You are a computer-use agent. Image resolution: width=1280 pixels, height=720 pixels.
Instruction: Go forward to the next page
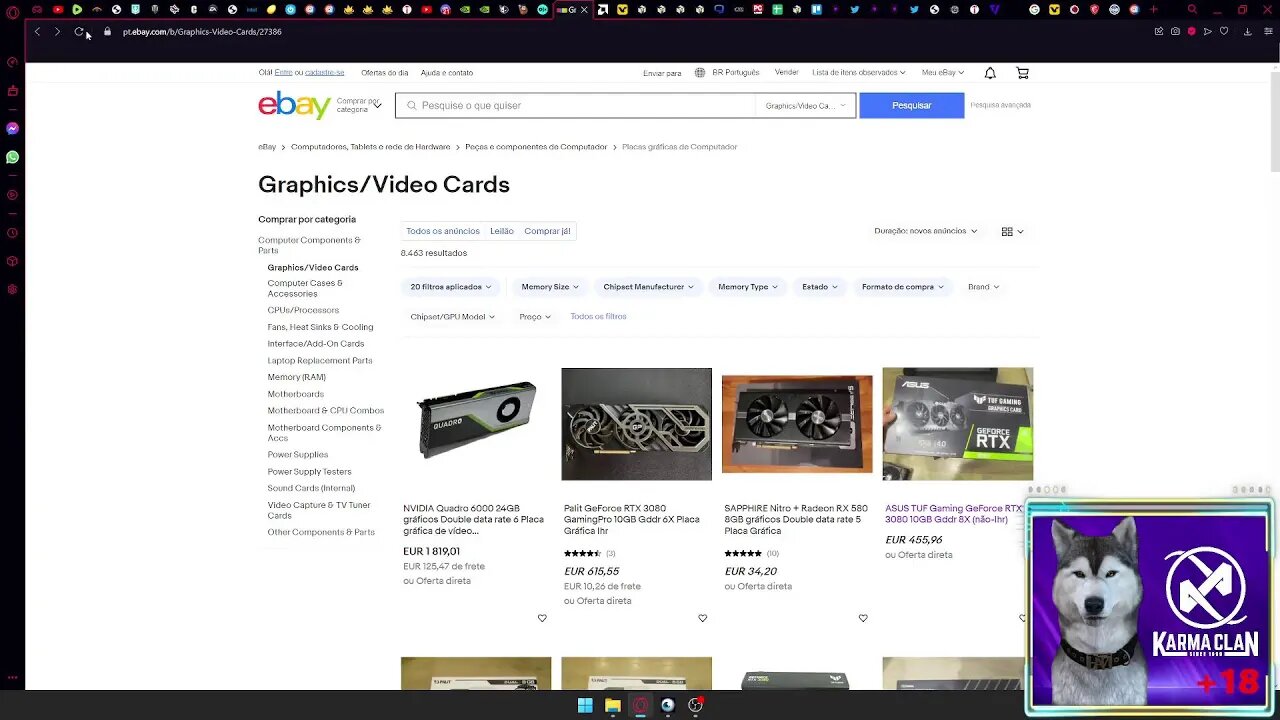(x=57, y=32)
